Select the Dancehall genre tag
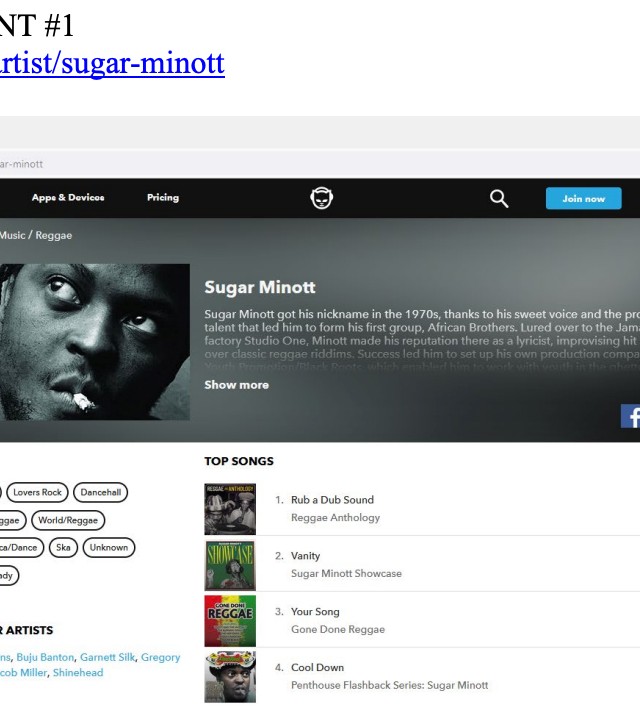The image size is (640, 724). [x=100, y=492]
